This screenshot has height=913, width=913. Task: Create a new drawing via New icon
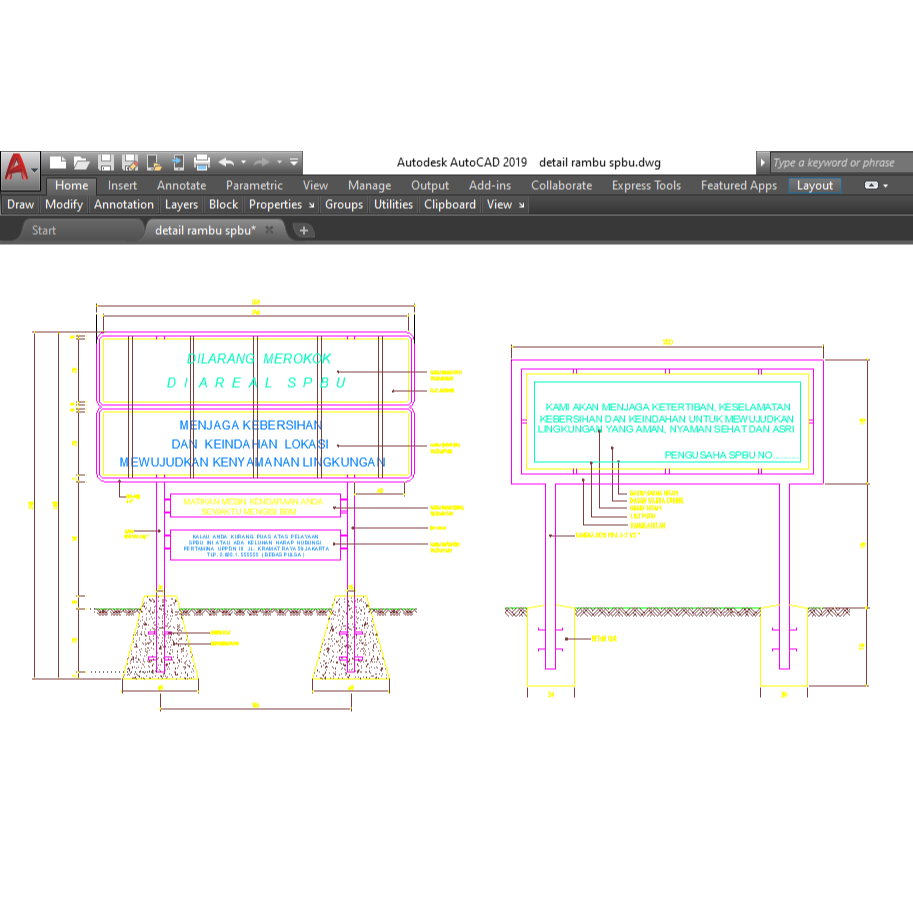[58, 162]
